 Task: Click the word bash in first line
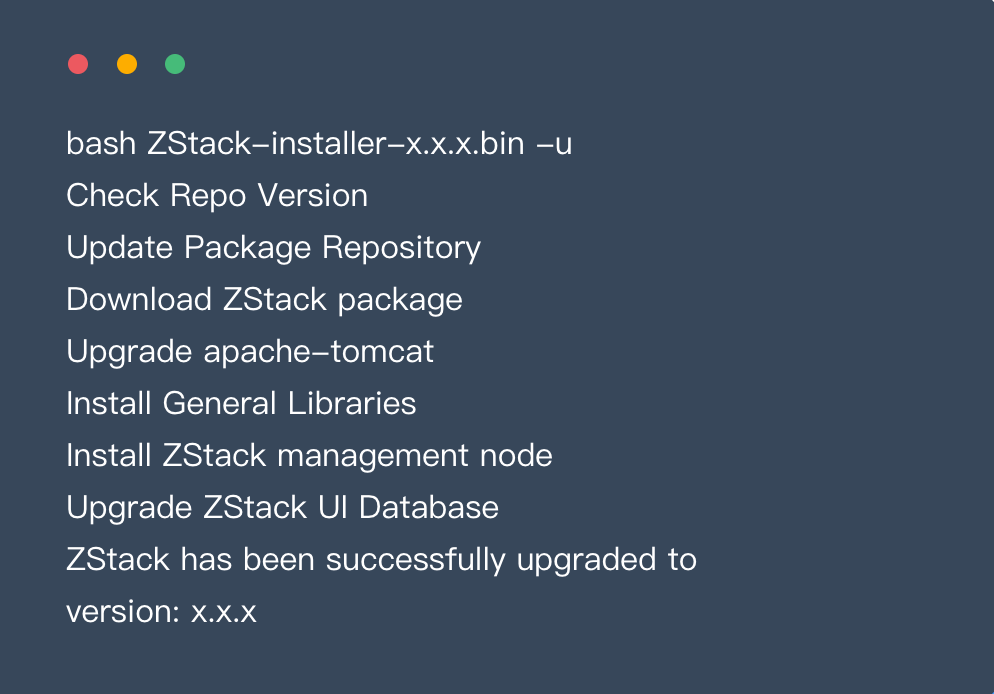[101, 144]
